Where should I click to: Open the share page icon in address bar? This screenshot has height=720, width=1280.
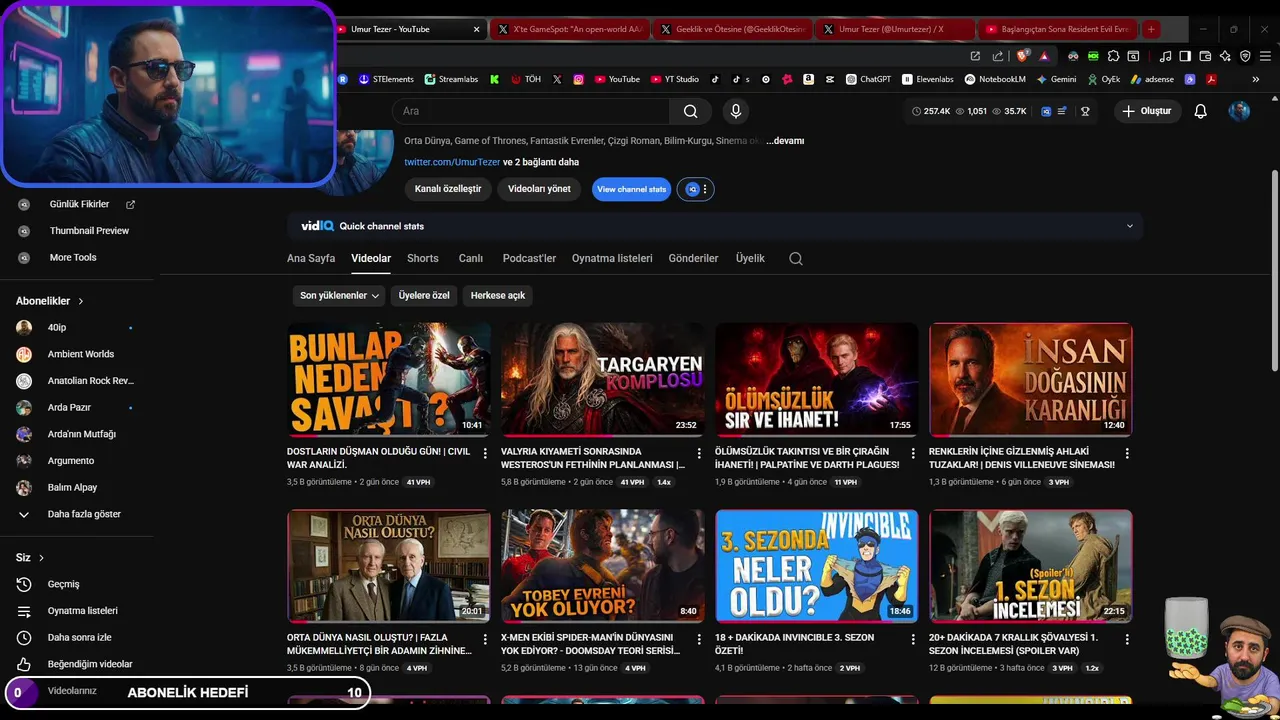click(998, 56)
